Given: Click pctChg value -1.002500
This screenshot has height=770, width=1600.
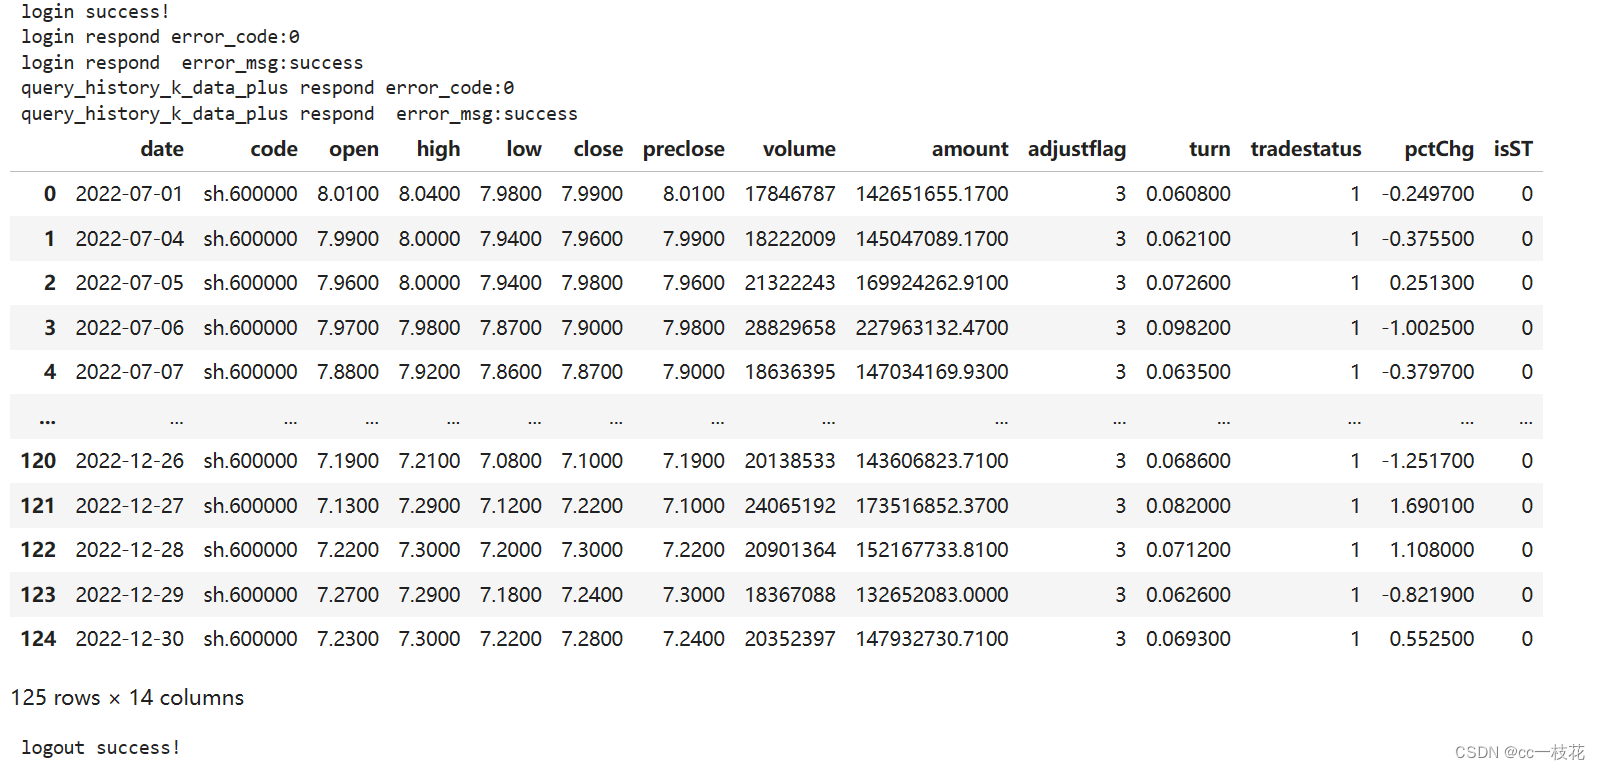Looking at the screenshot, I should pos(1428,328).
